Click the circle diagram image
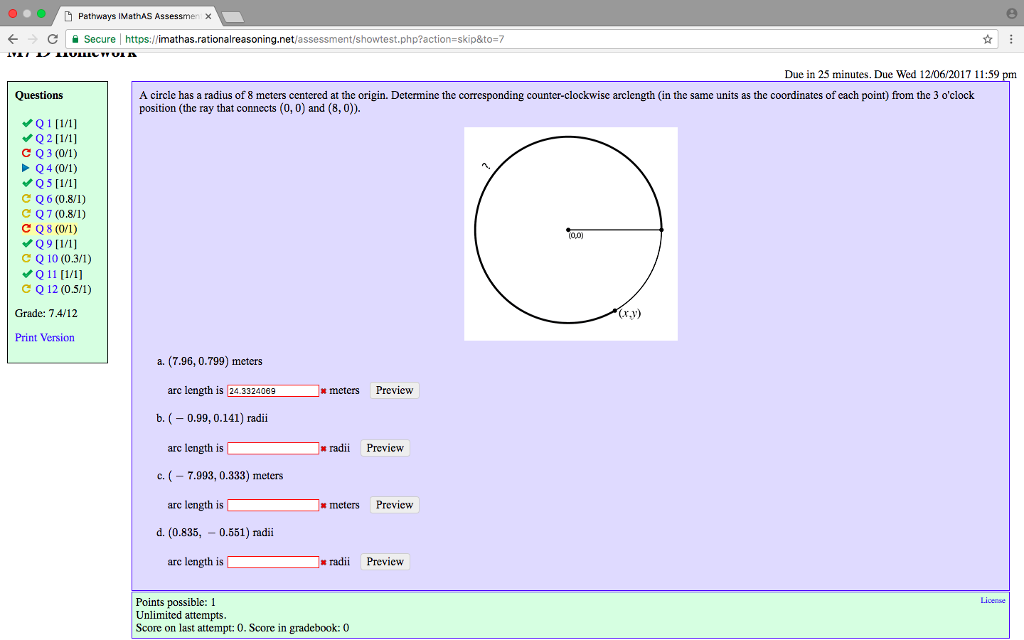This screenshot has height=640, width=1024. [x=570, y=233]
